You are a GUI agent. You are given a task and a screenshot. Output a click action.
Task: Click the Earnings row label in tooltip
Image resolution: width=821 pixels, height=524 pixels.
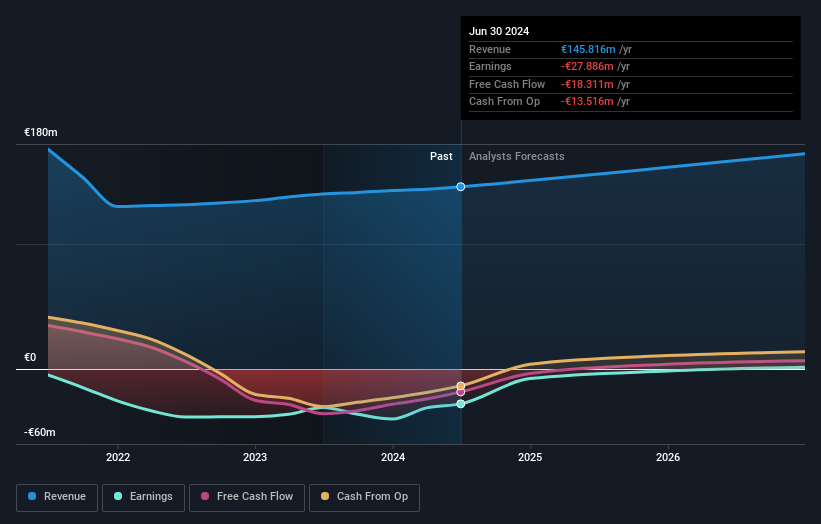pyautogui.click(x=490, y=66)
